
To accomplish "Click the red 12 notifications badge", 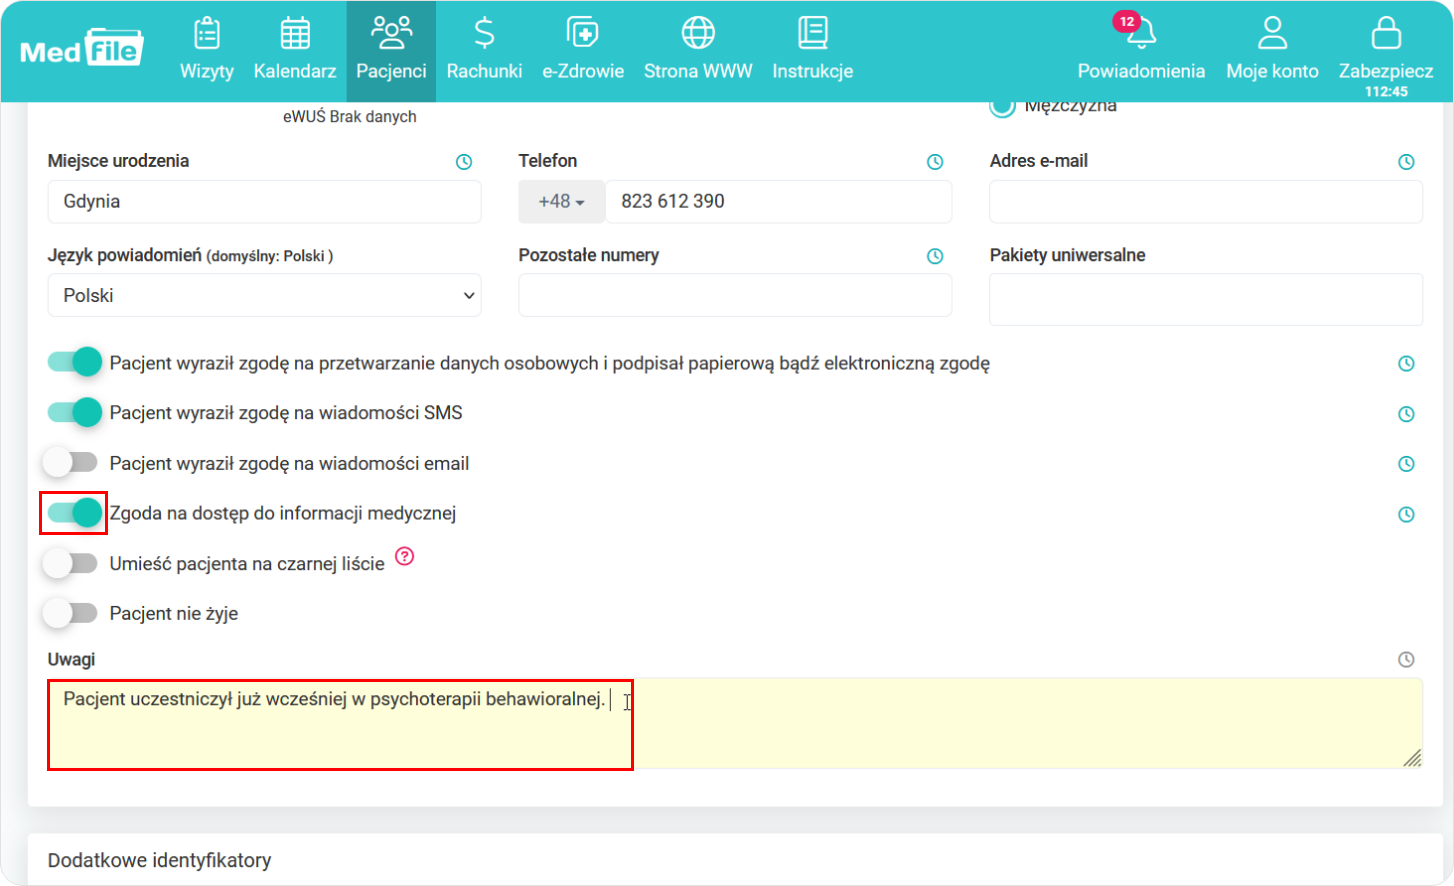I will click(1127, 21).
